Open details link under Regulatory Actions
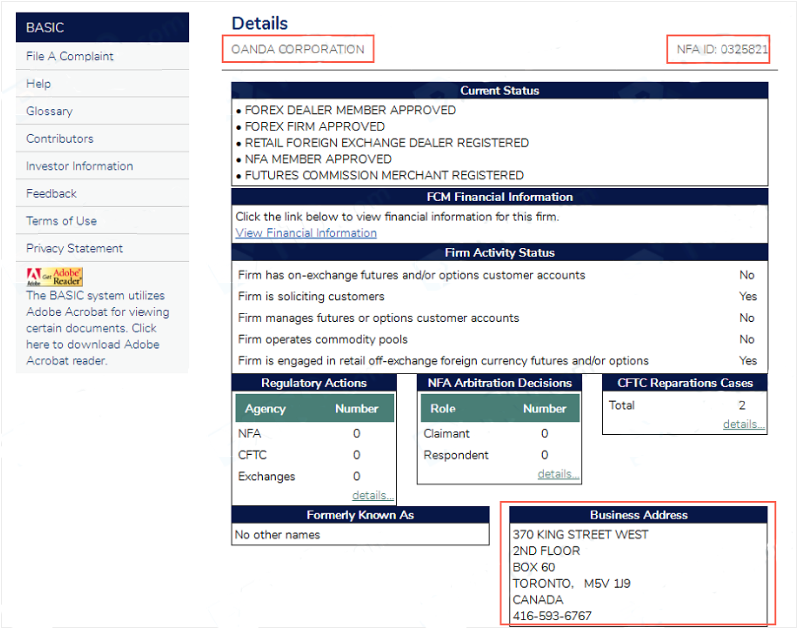 coord(373,495)
